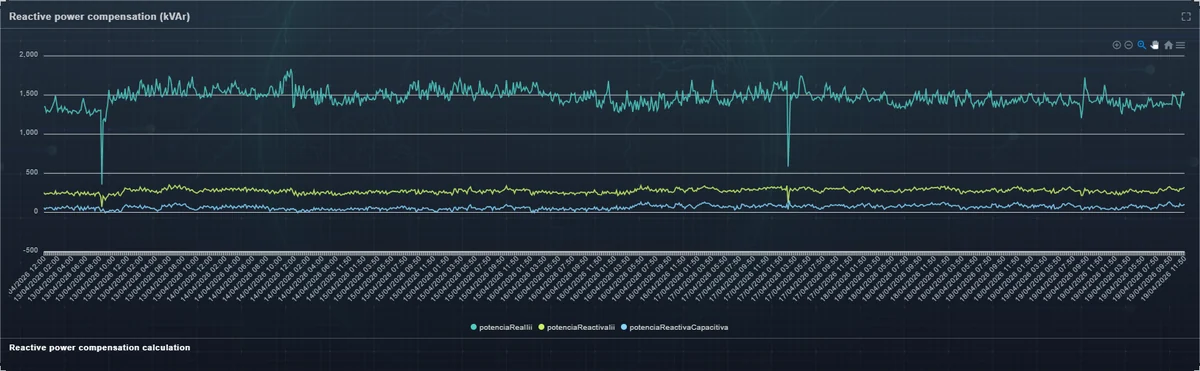1200x371 pixels.
Task: Click the zoom out minus icon
Action: coord(1129,45)
